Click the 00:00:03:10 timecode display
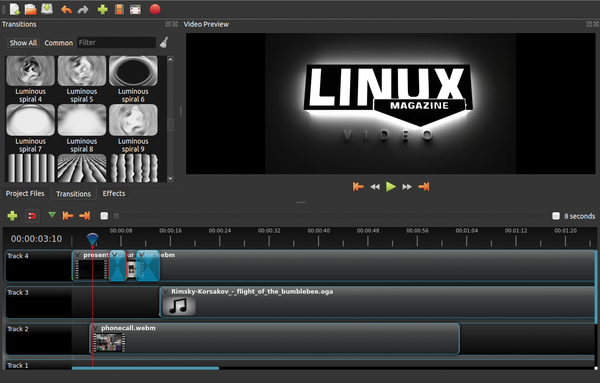This screenshot has height=383, width=600. [36, 239]
